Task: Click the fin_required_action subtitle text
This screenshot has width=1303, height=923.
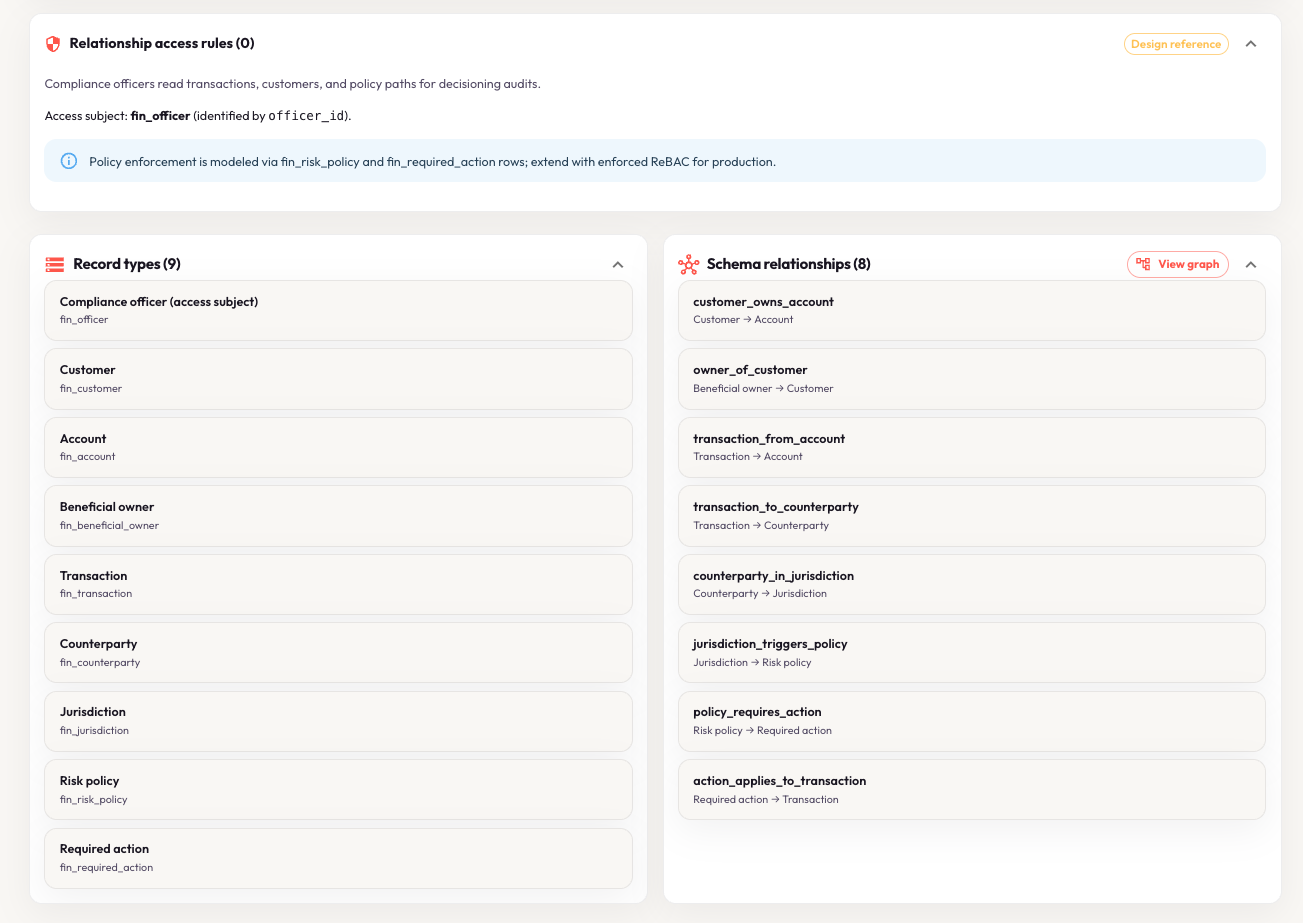Action: tap(106, 868)
